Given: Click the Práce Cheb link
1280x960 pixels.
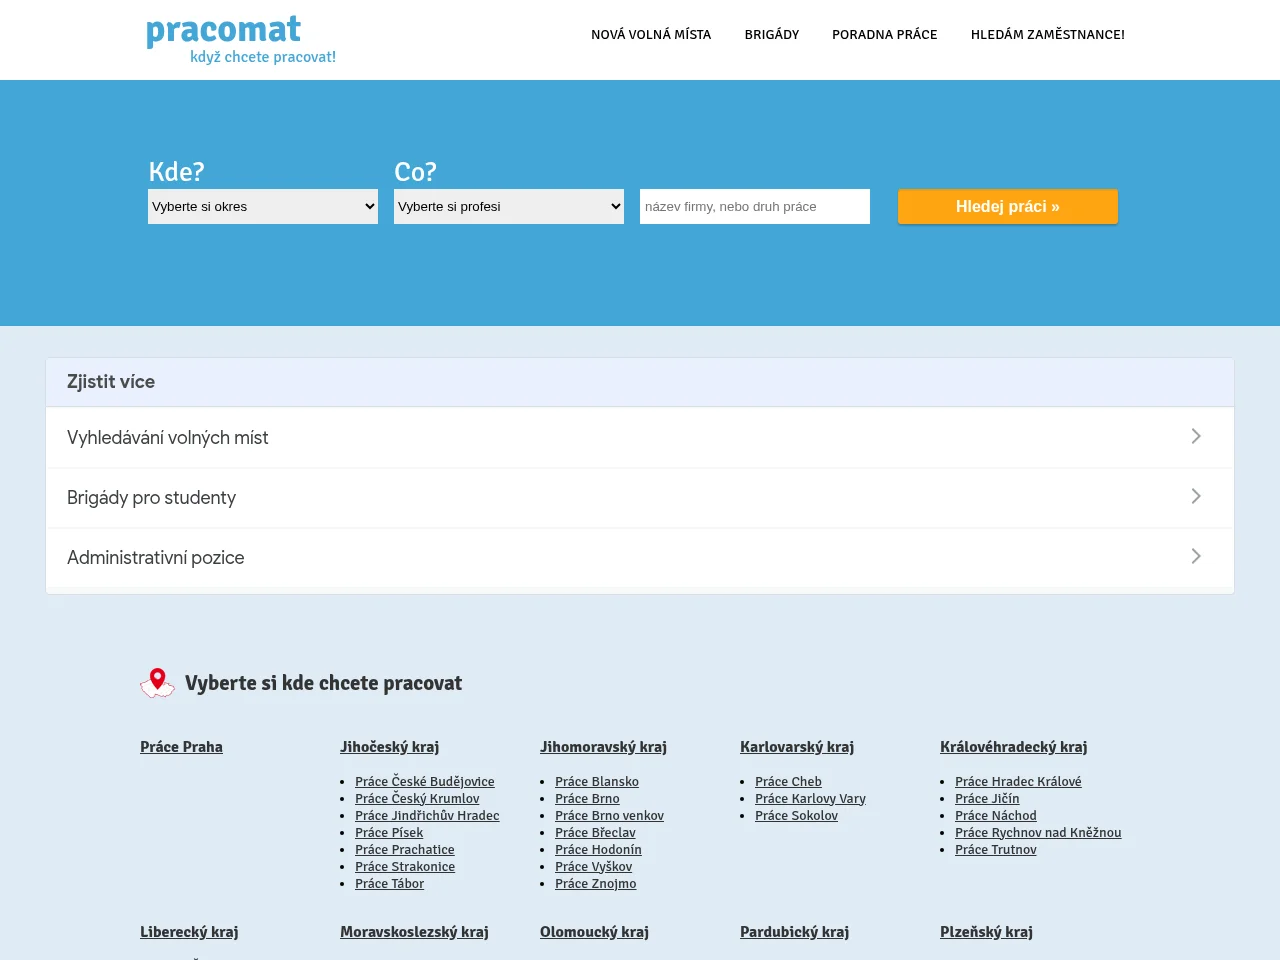Looking at the screenshot, I should pyautogui.click(x=788, y=782).
